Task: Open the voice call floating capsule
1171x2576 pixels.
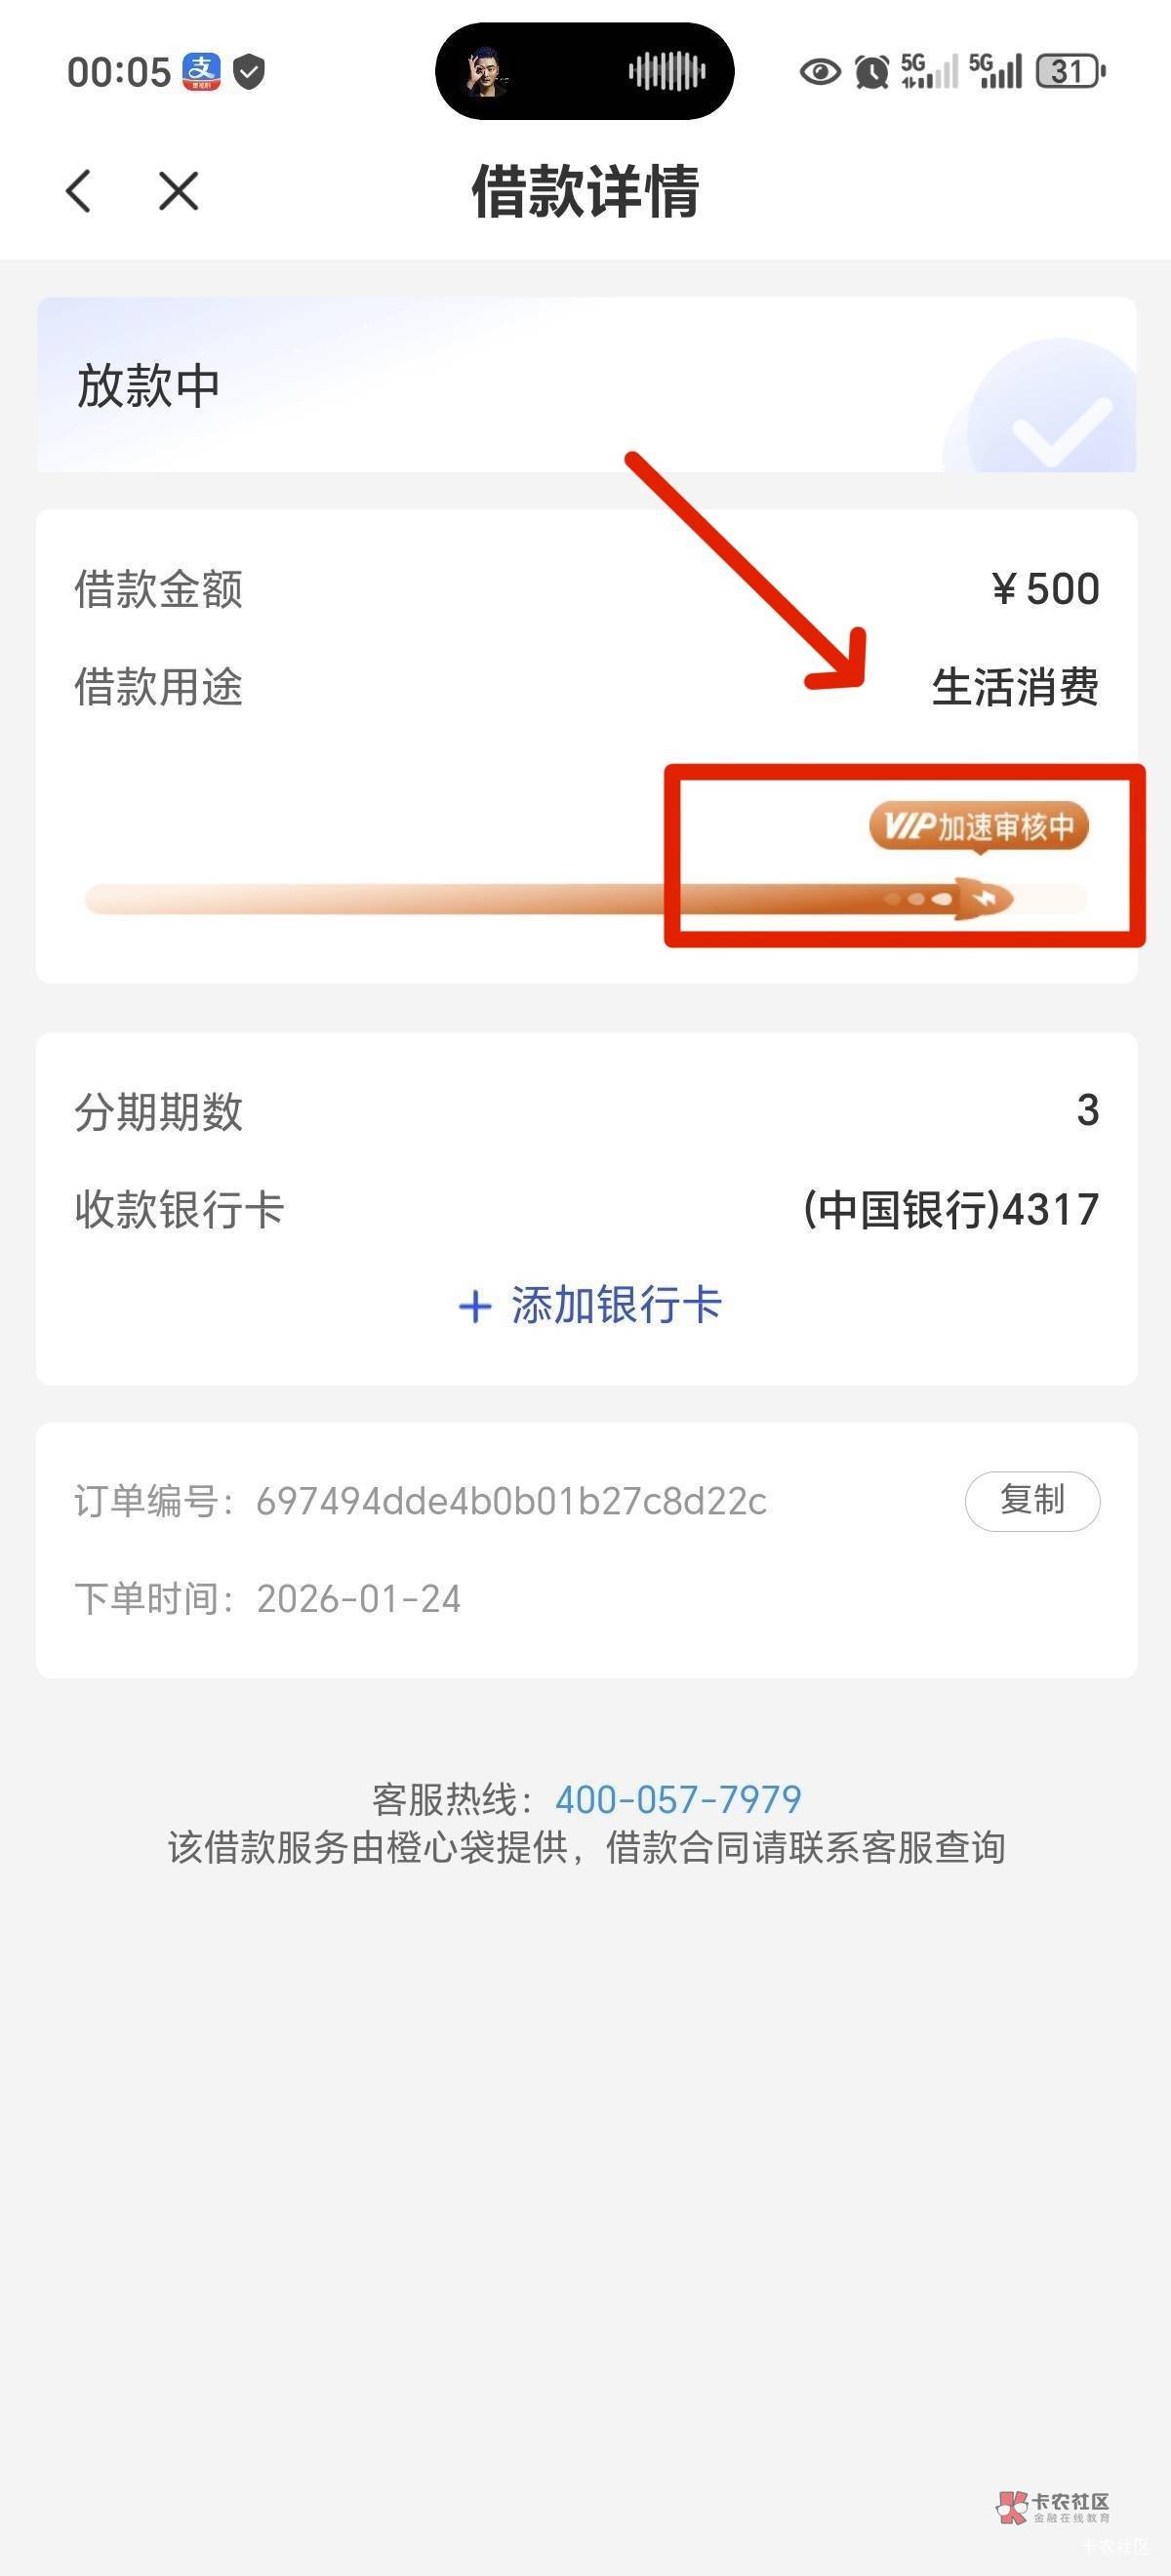Action: (x=585, y=72)
